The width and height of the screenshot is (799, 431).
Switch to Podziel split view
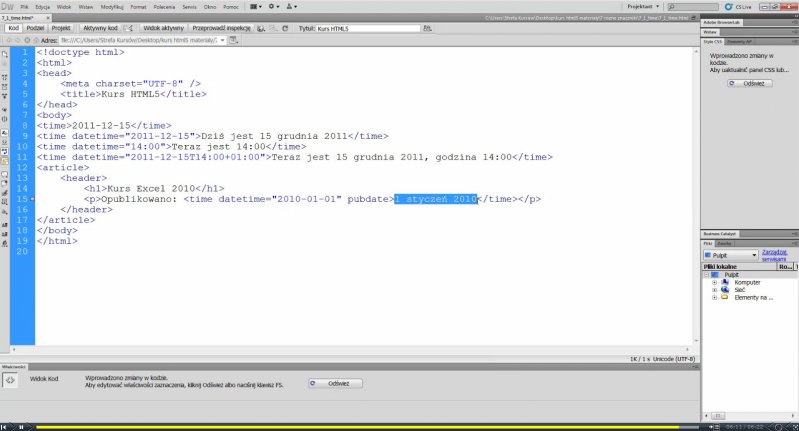35,29
